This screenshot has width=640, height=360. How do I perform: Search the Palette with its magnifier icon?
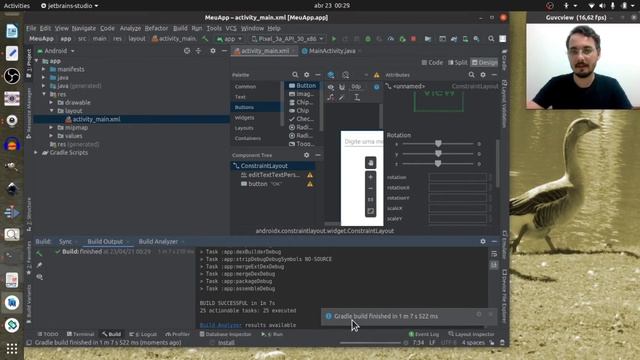[295, 75]
